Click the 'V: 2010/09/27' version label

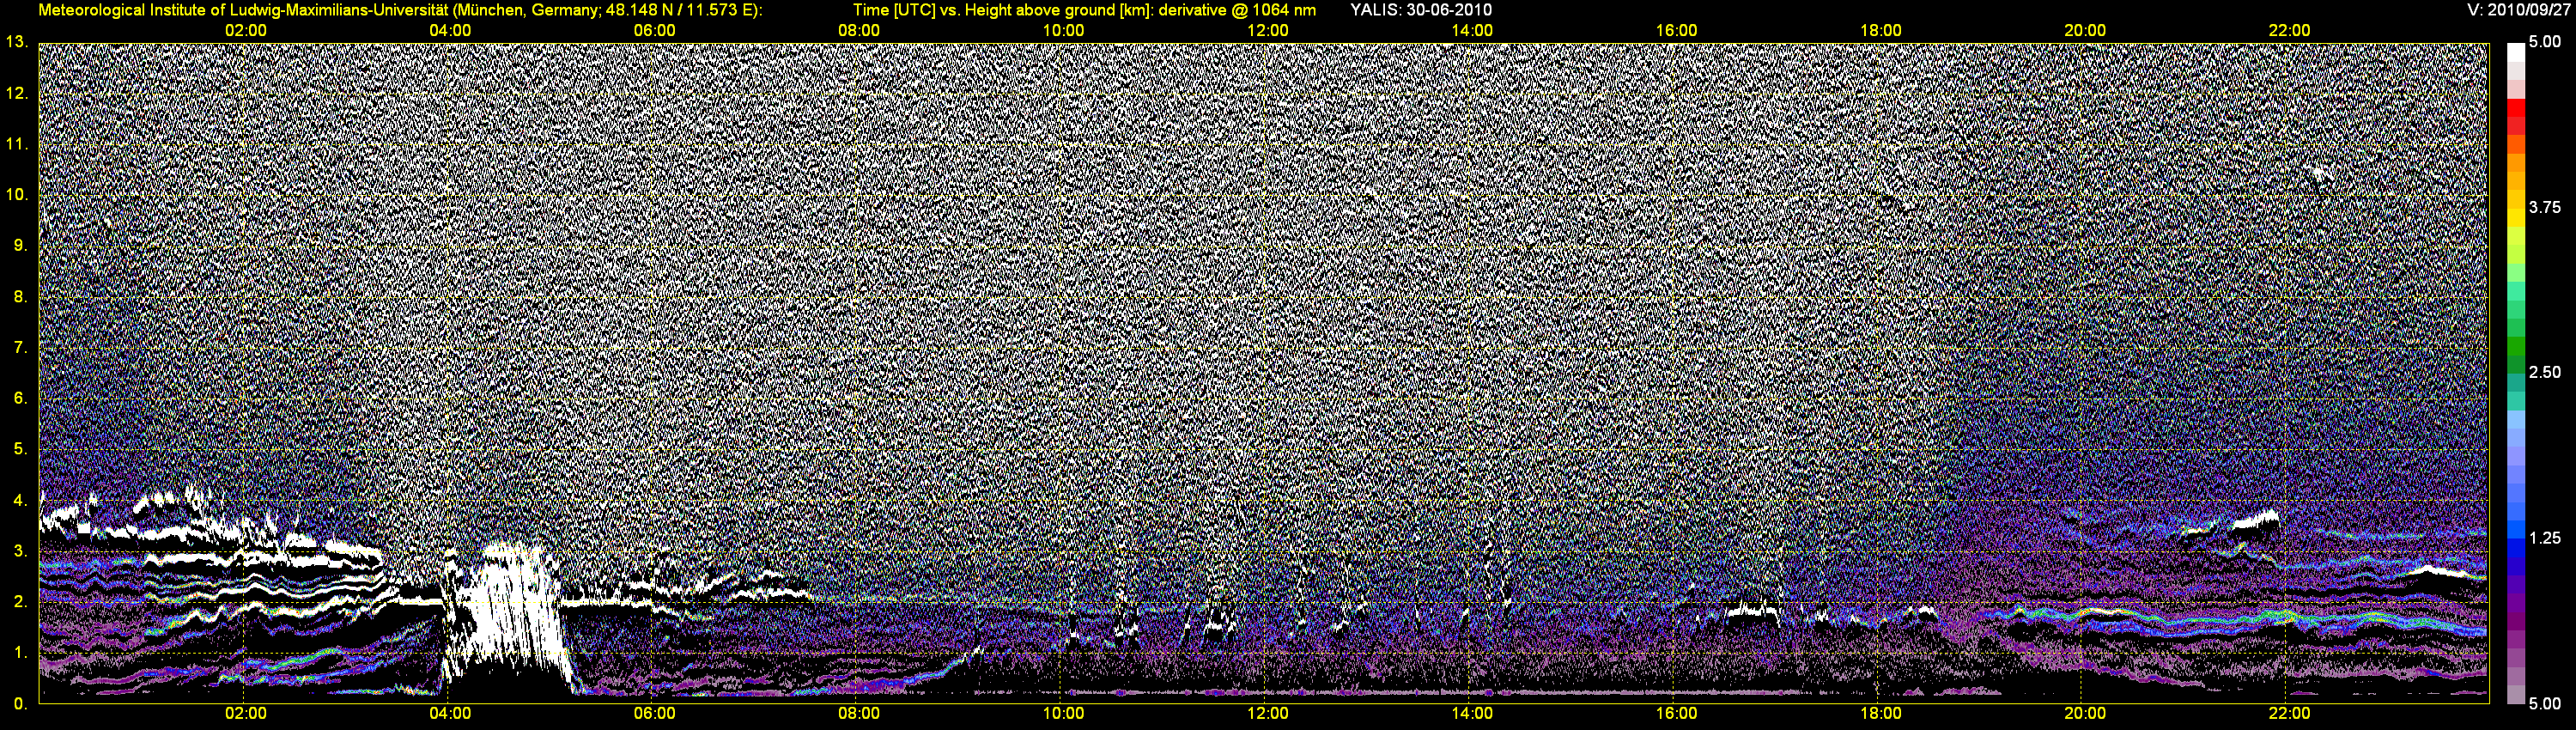tap(2517, 10)
